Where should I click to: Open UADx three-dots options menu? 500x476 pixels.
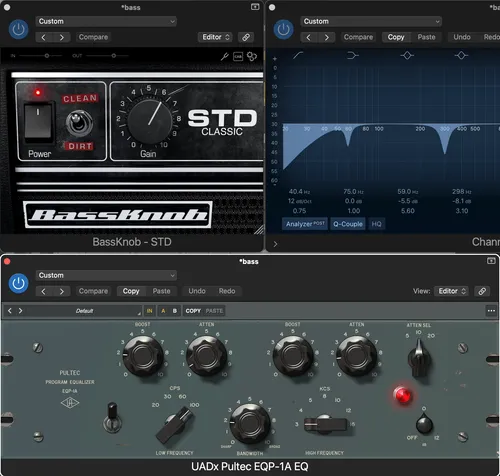[491, 311]
